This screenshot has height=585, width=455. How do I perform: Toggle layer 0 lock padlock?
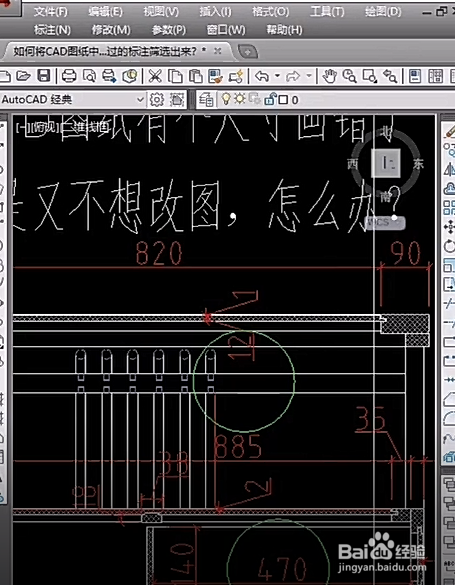pyautogui.click(x=269, y=99)
